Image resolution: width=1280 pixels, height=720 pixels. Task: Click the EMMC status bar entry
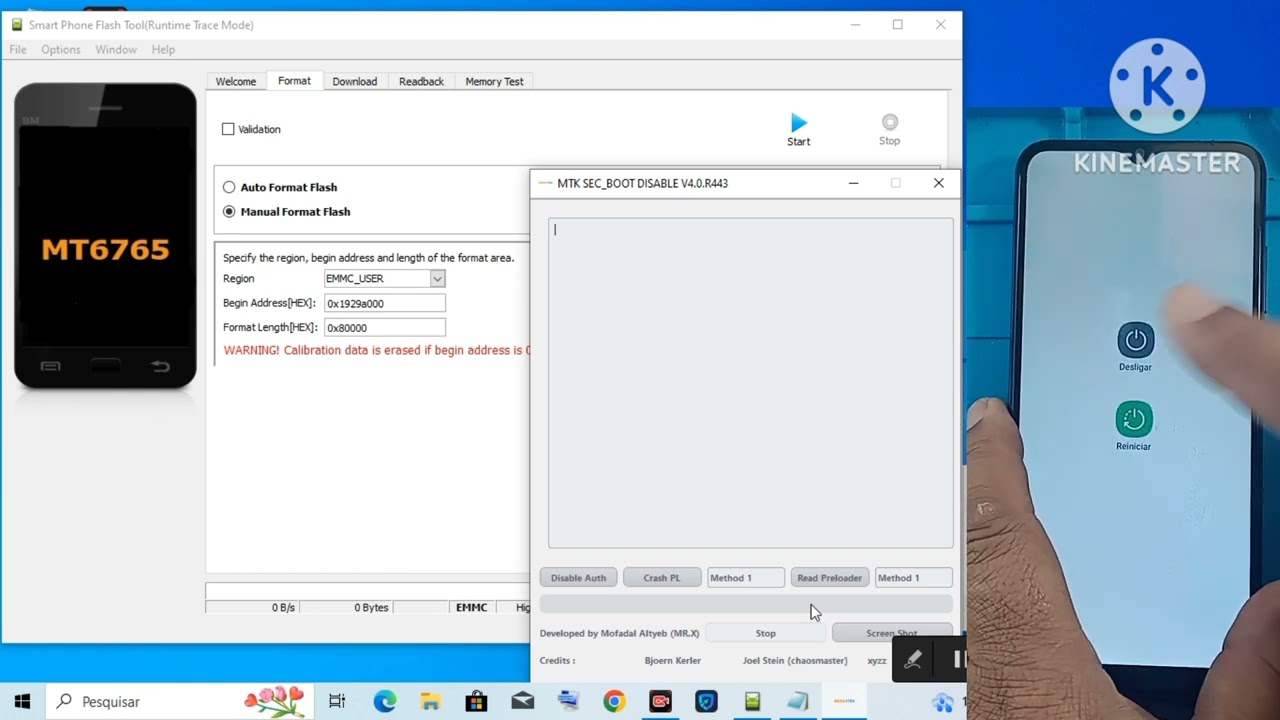click(472, 607)
